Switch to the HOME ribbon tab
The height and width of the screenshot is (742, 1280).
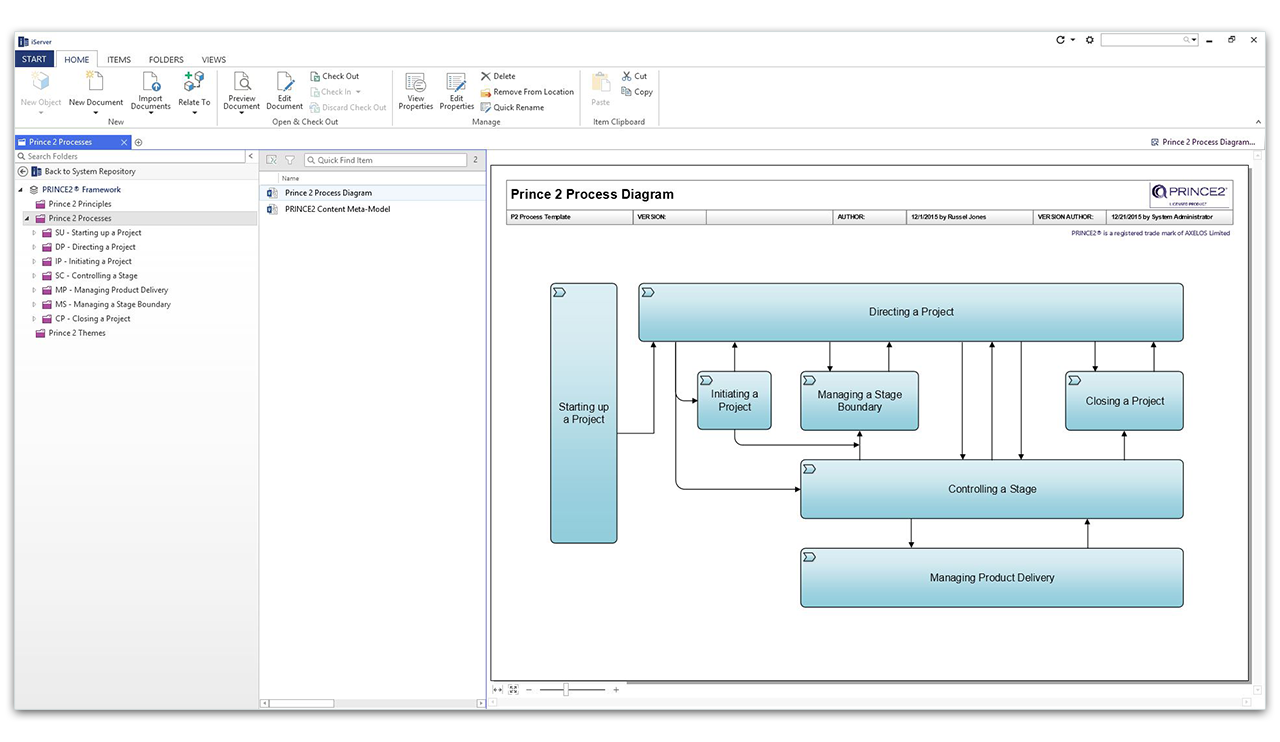coord(77,59)
